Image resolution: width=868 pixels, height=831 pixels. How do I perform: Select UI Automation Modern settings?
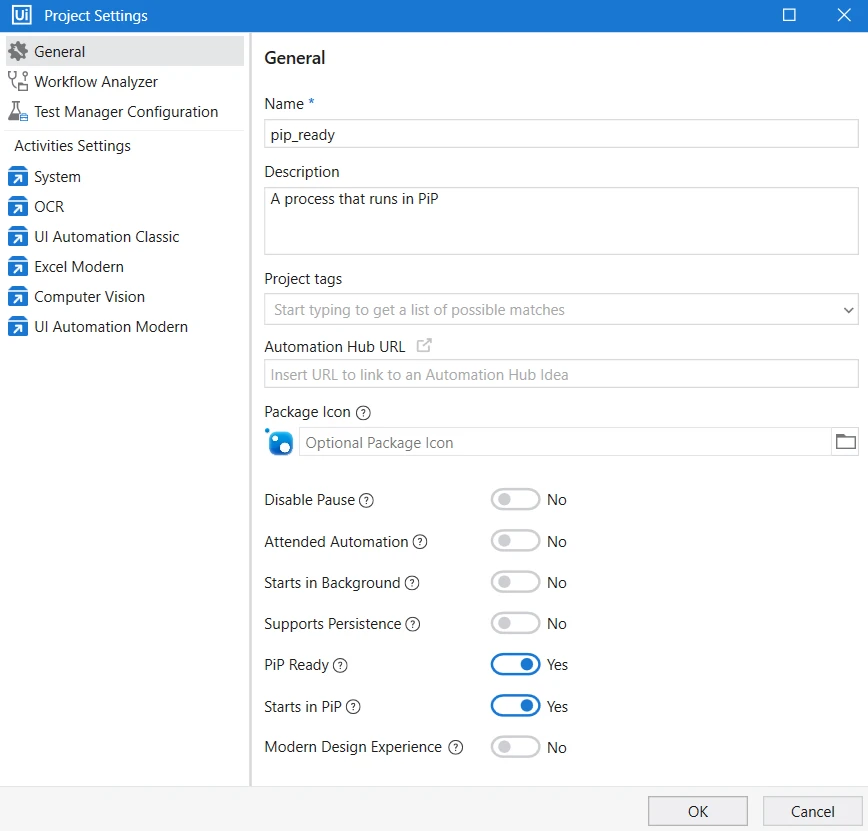point(125,327)
